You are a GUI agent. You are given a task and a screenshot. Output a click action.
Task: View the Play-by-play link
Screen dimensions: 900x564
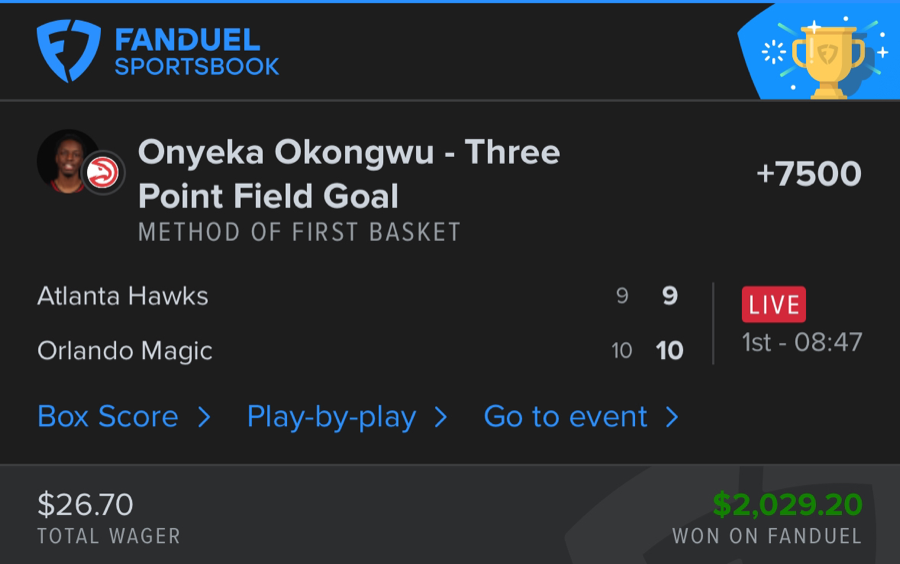[331, 417]
